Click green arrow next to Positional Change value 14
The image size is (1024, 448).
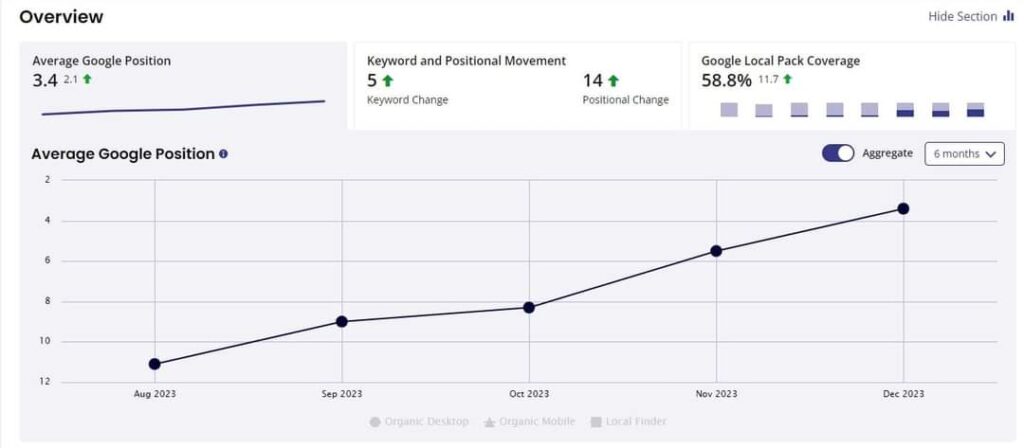[x=613, y=81]
